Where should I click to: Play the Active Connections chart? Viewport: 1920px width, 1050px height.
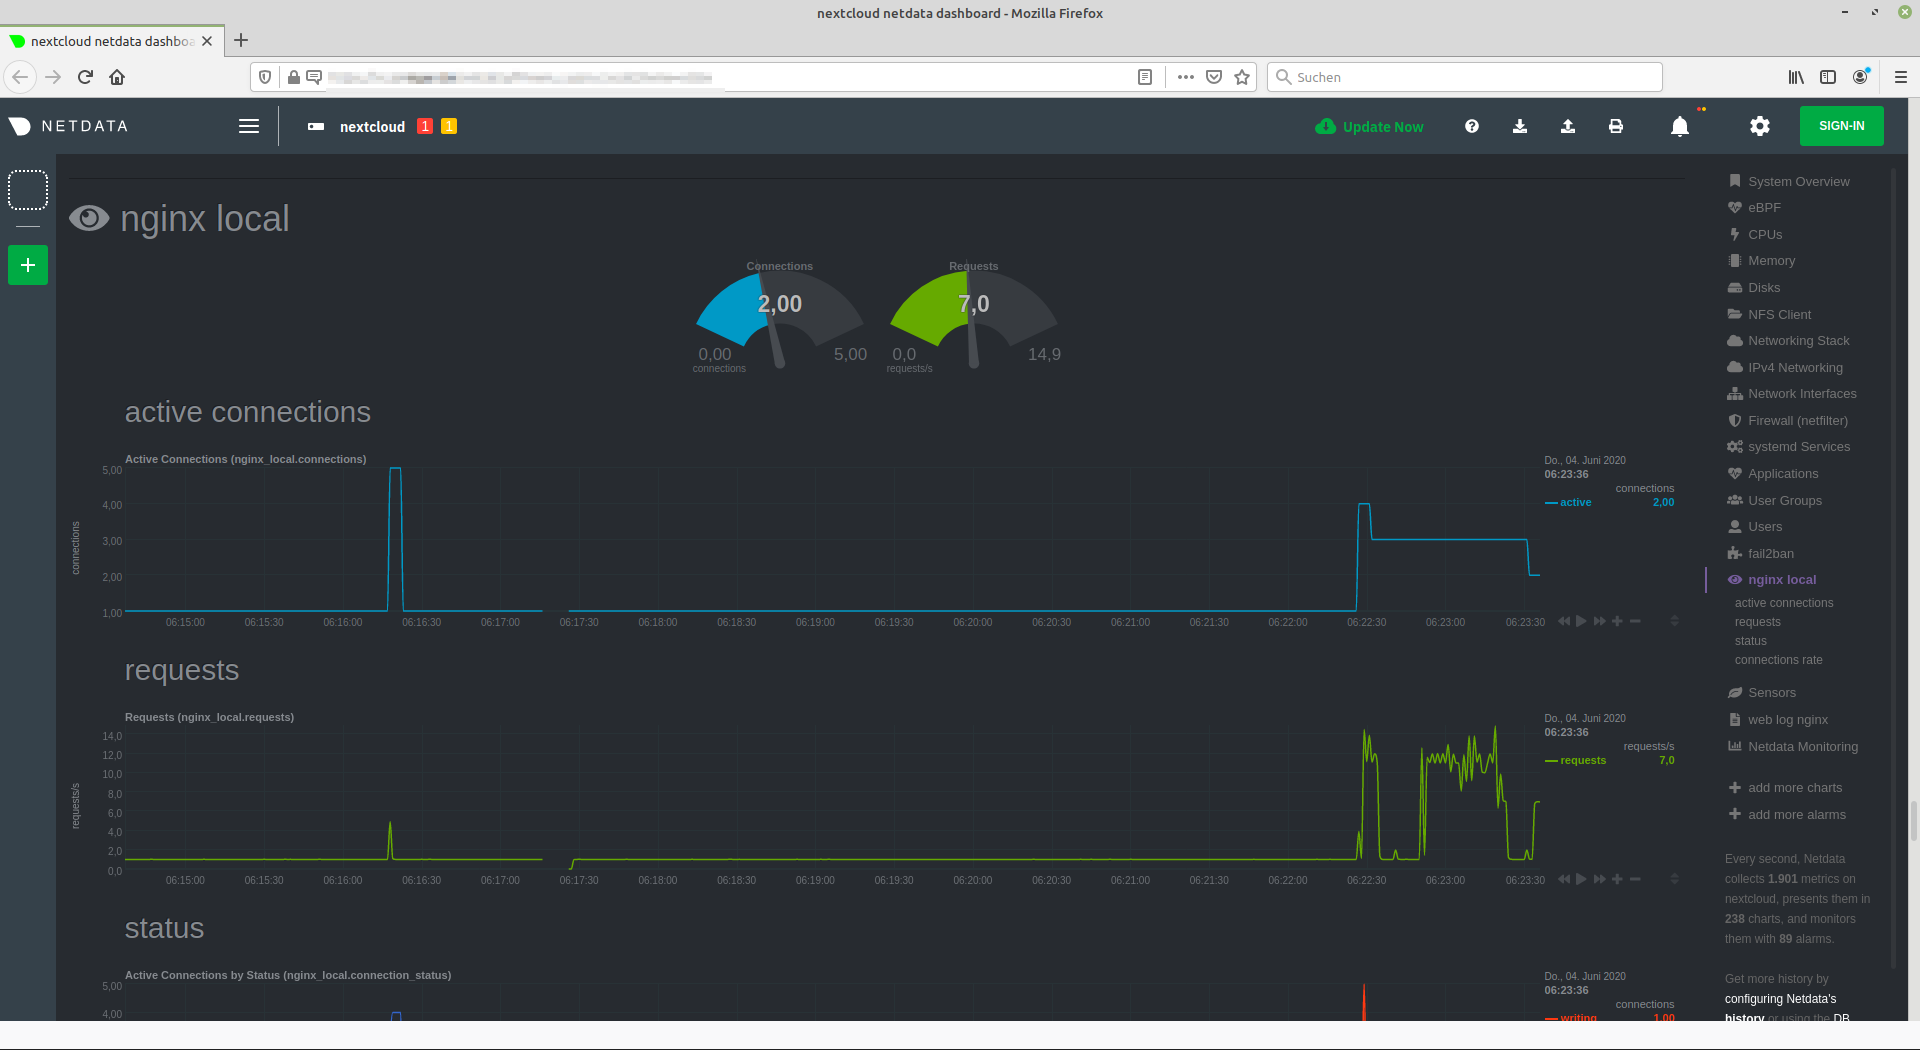tap(1581, 622)
